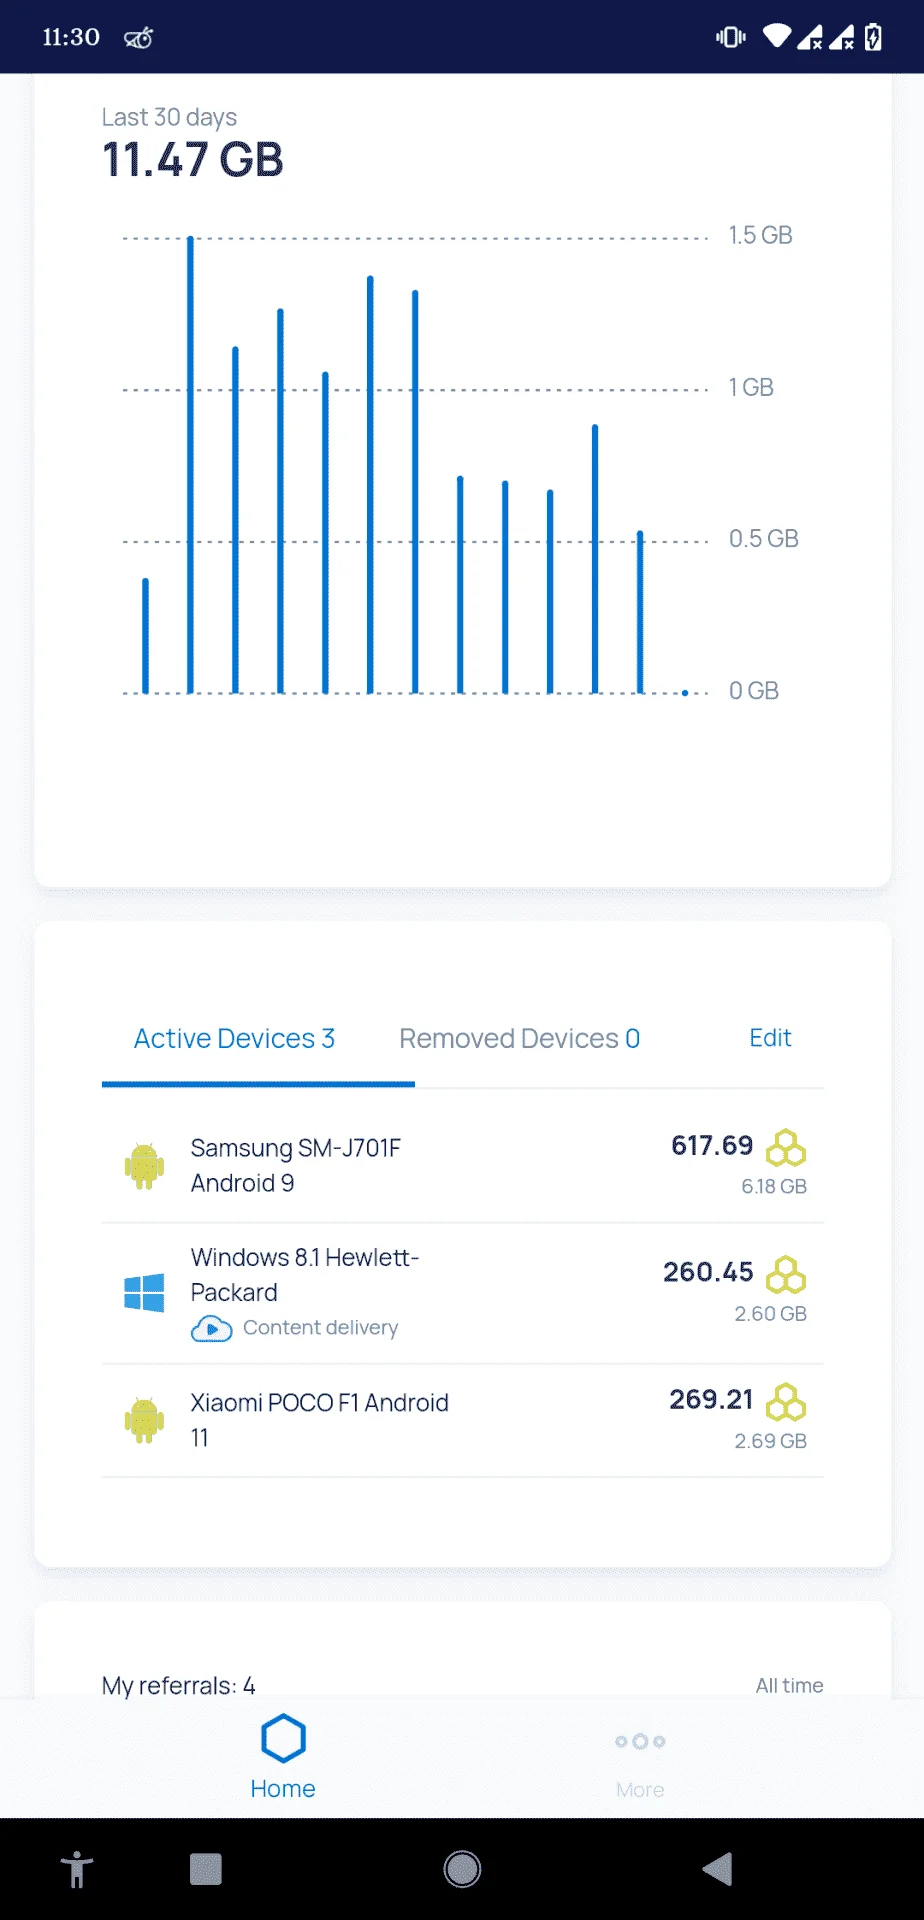
Task: Tap the honeycomb icon next to 269.21
Action: click(786, 1402)
